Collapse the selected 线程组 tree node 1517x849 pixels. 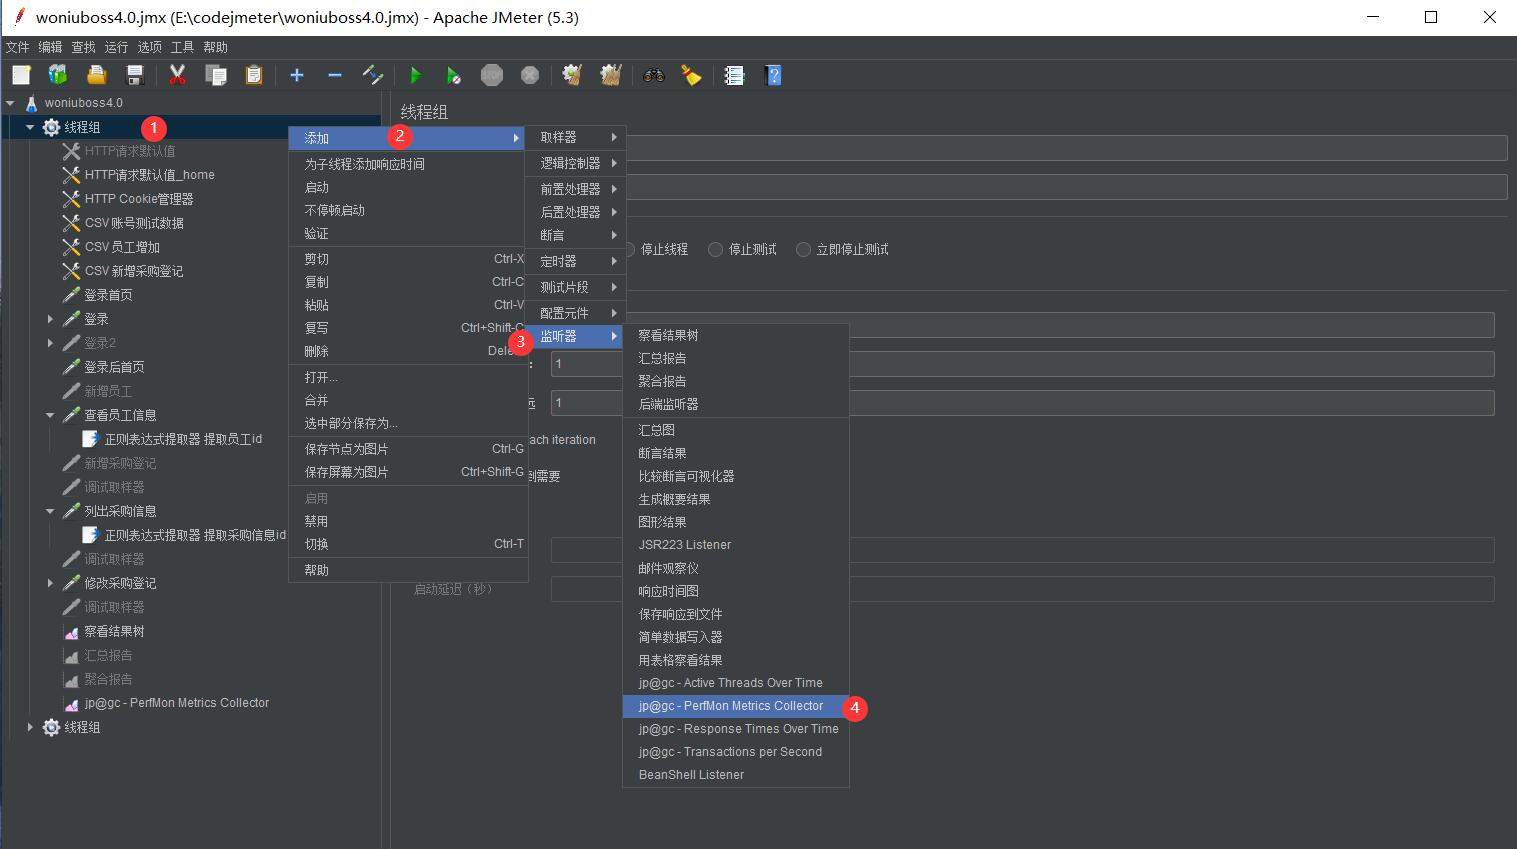pos(30,127)
